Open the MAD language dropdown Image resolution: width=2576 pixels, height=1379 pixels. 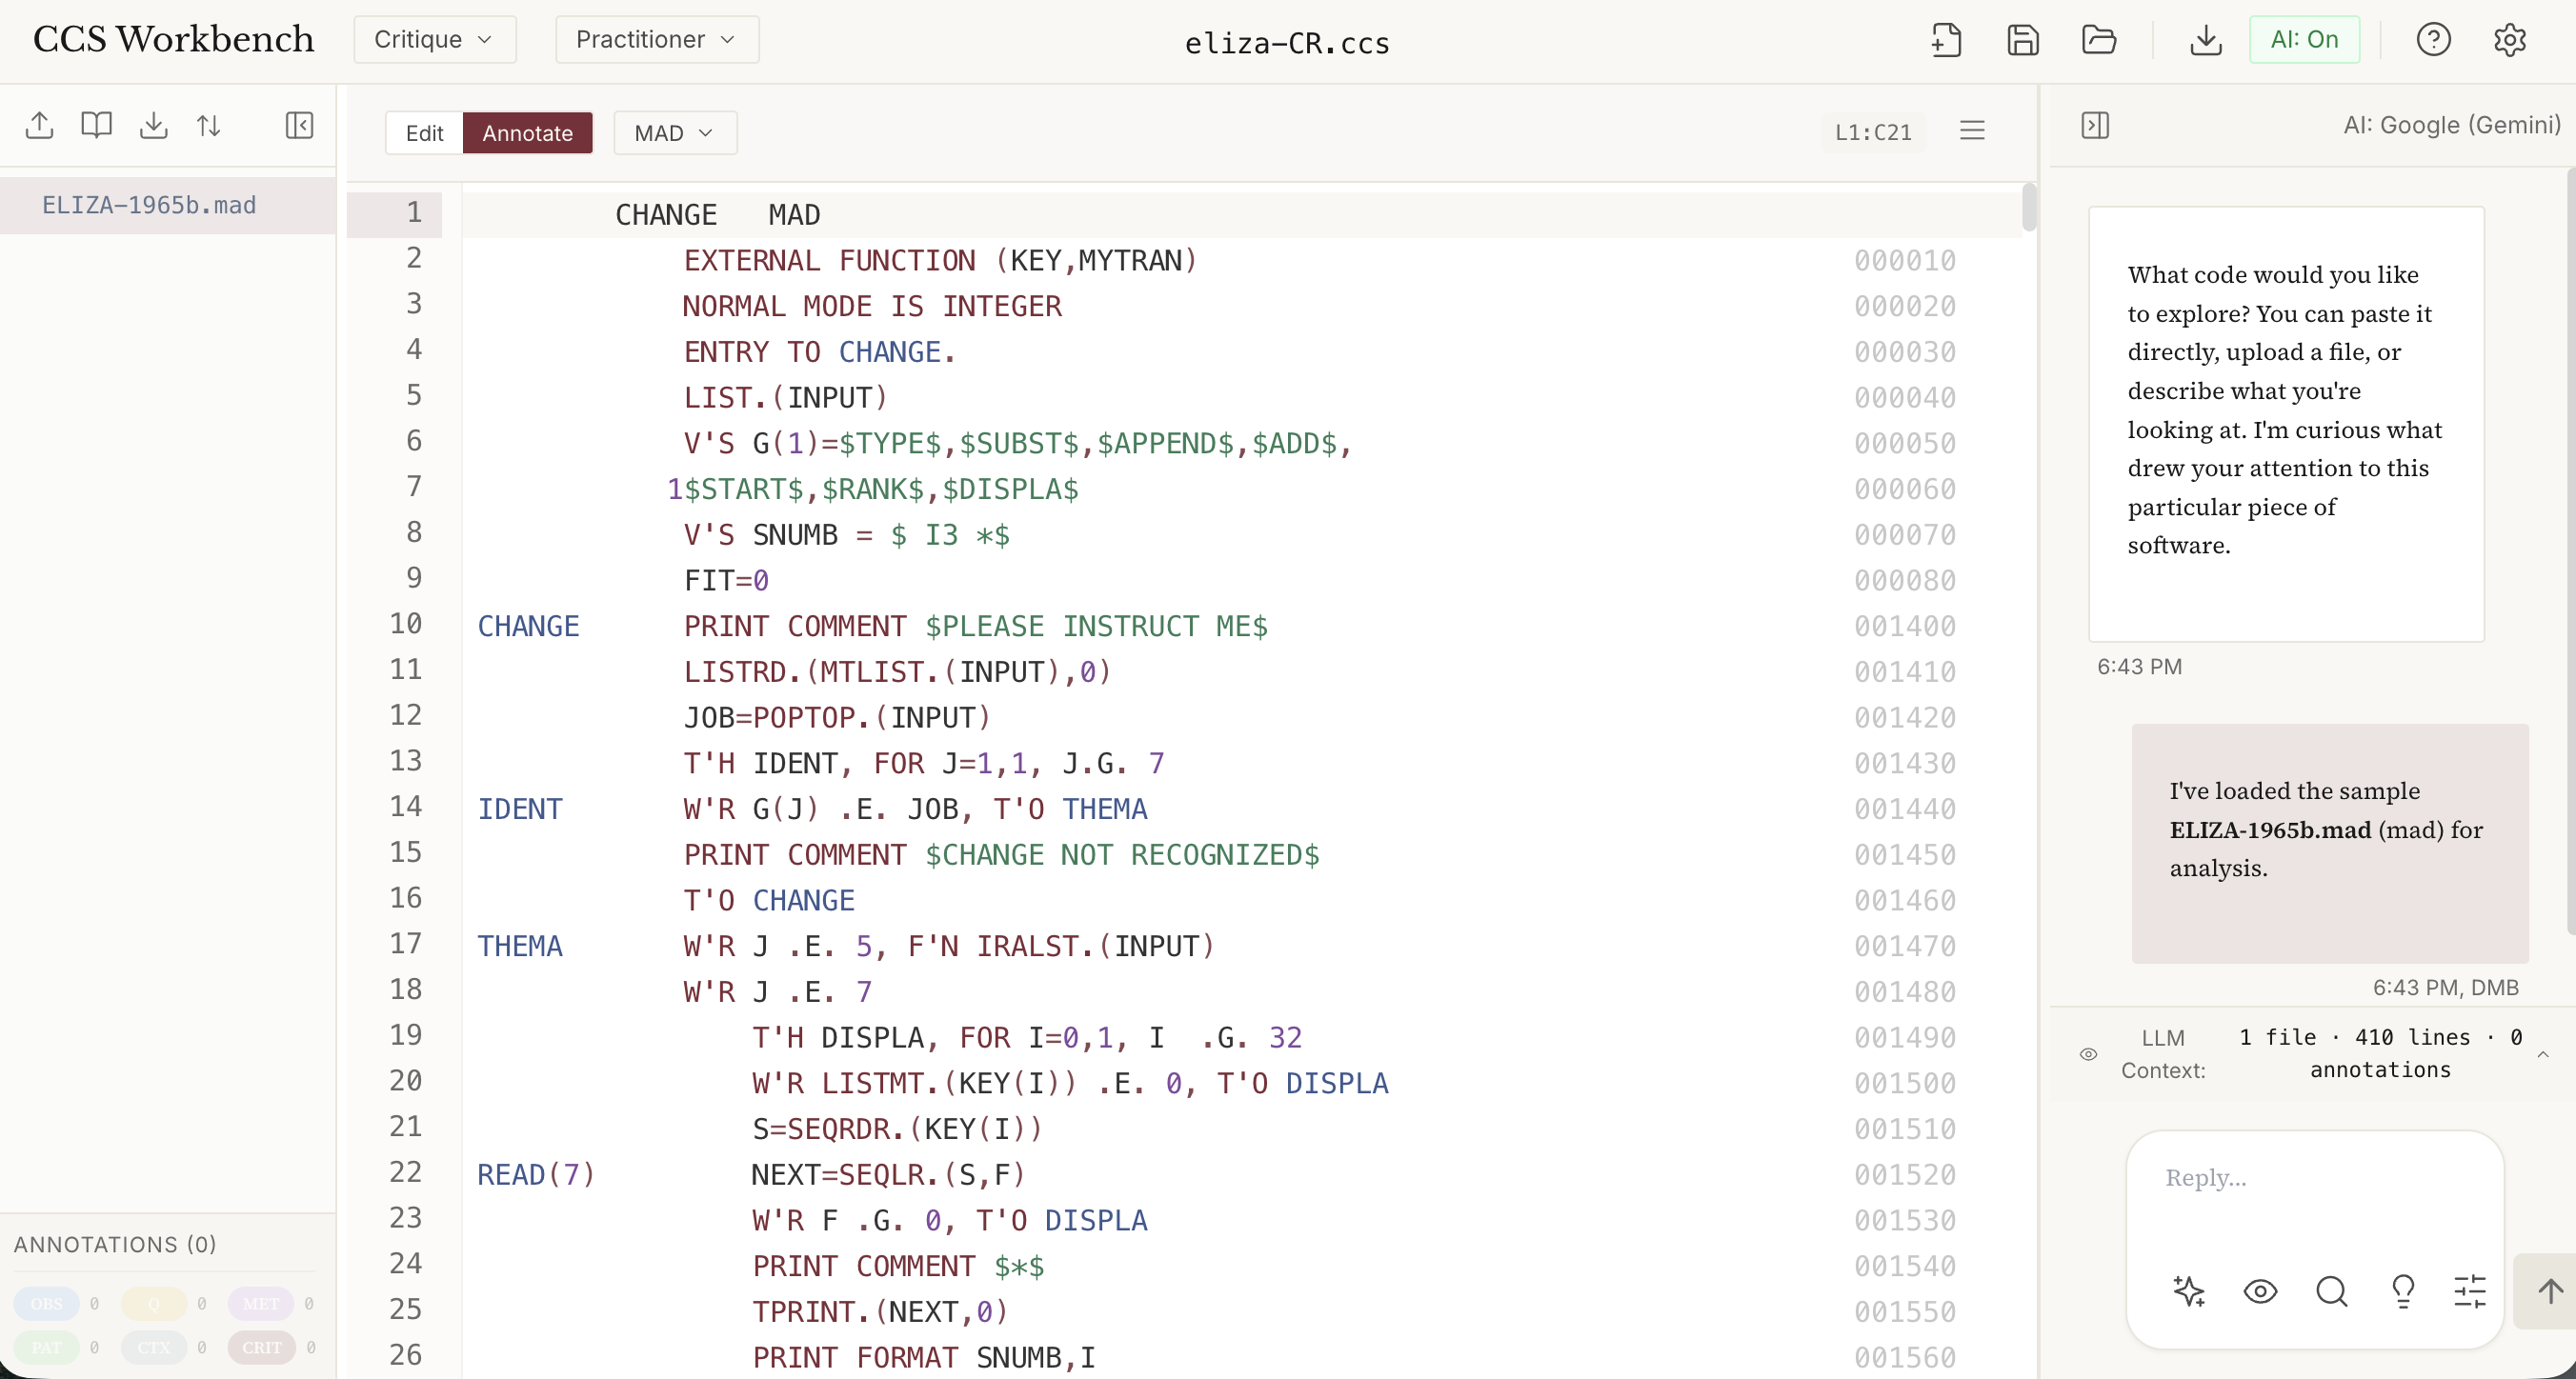[x=674, y=133]
